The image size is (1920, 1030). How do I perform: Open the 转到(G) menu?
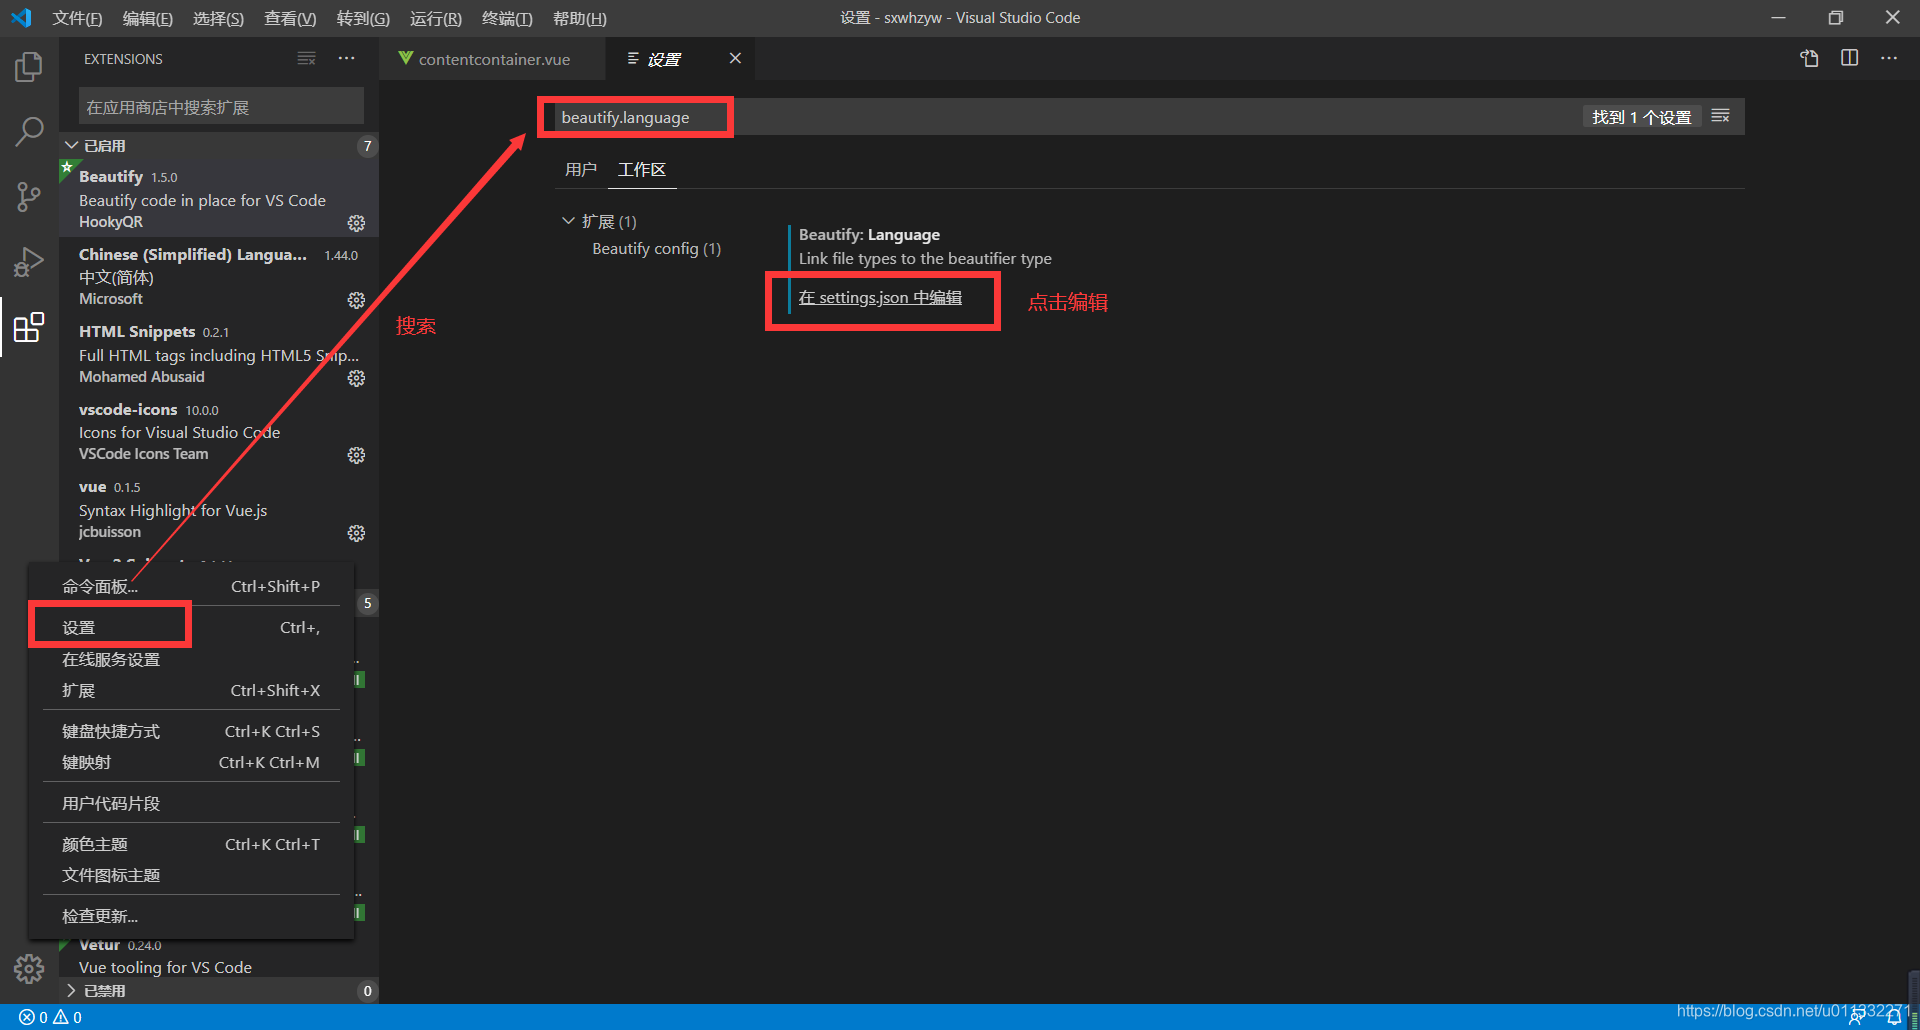point(363,18)
